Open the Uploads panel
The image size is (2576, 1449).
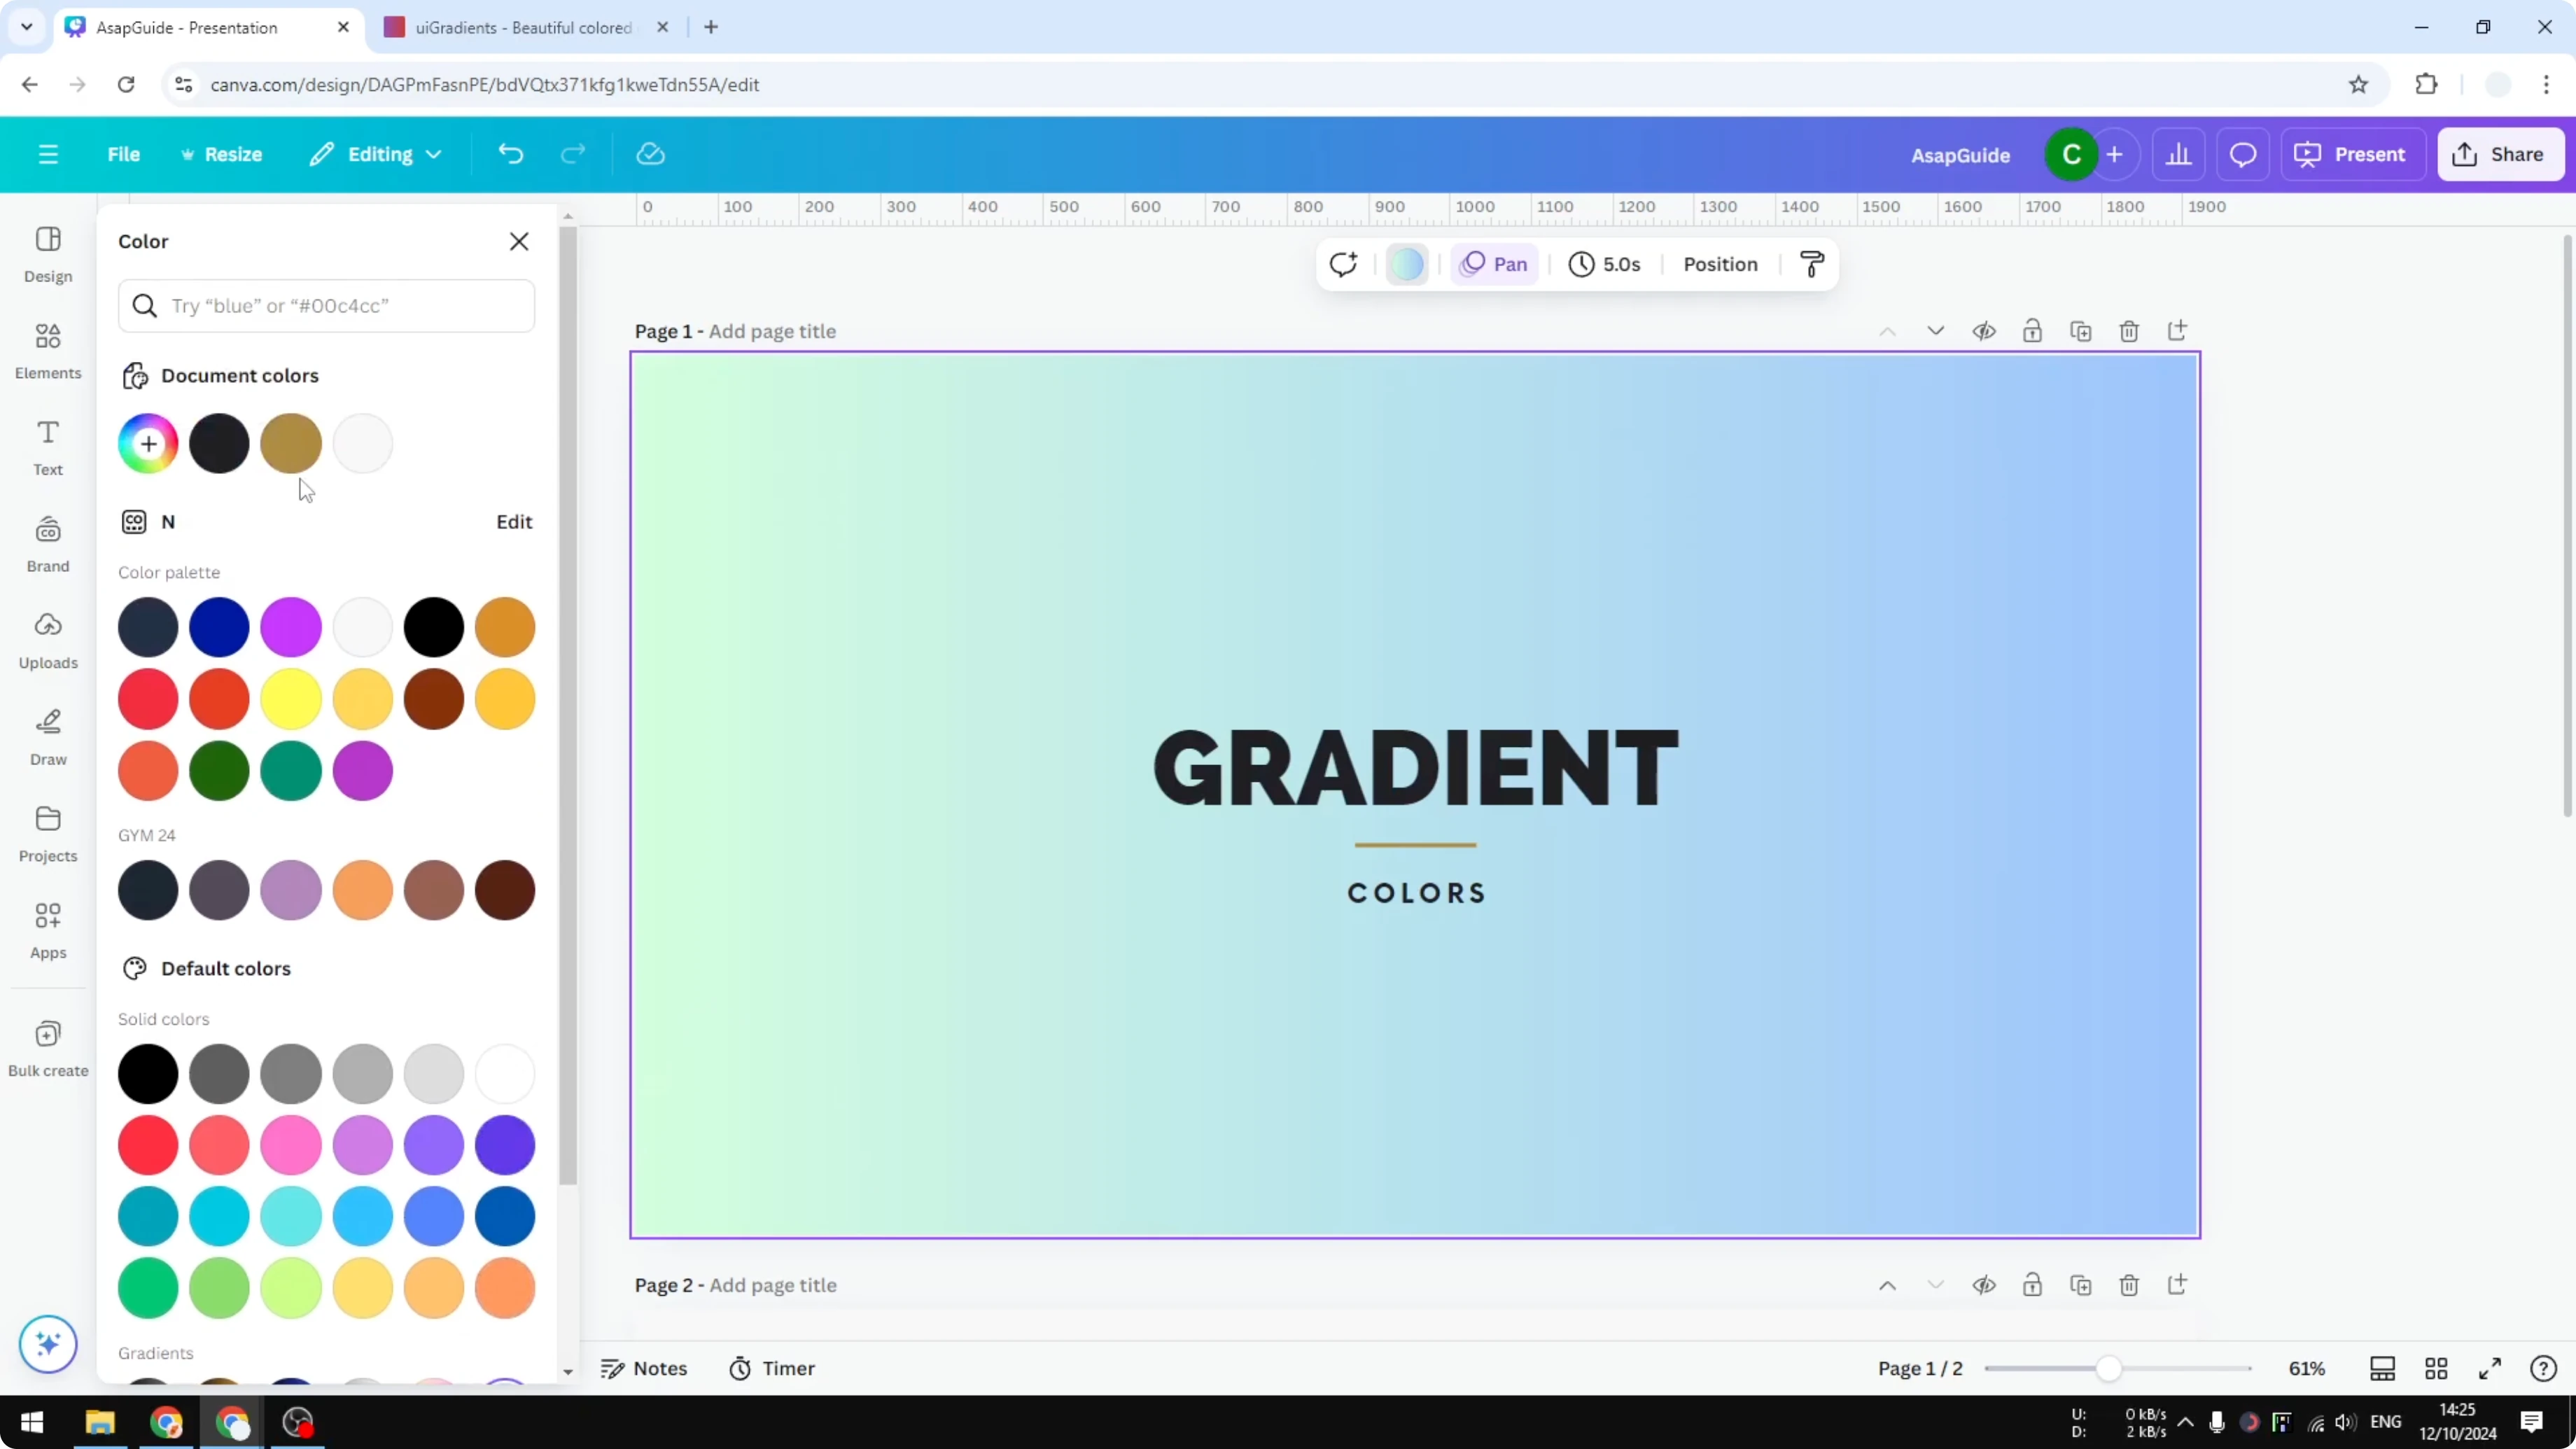pyautogui.click(x=47, y=640)
